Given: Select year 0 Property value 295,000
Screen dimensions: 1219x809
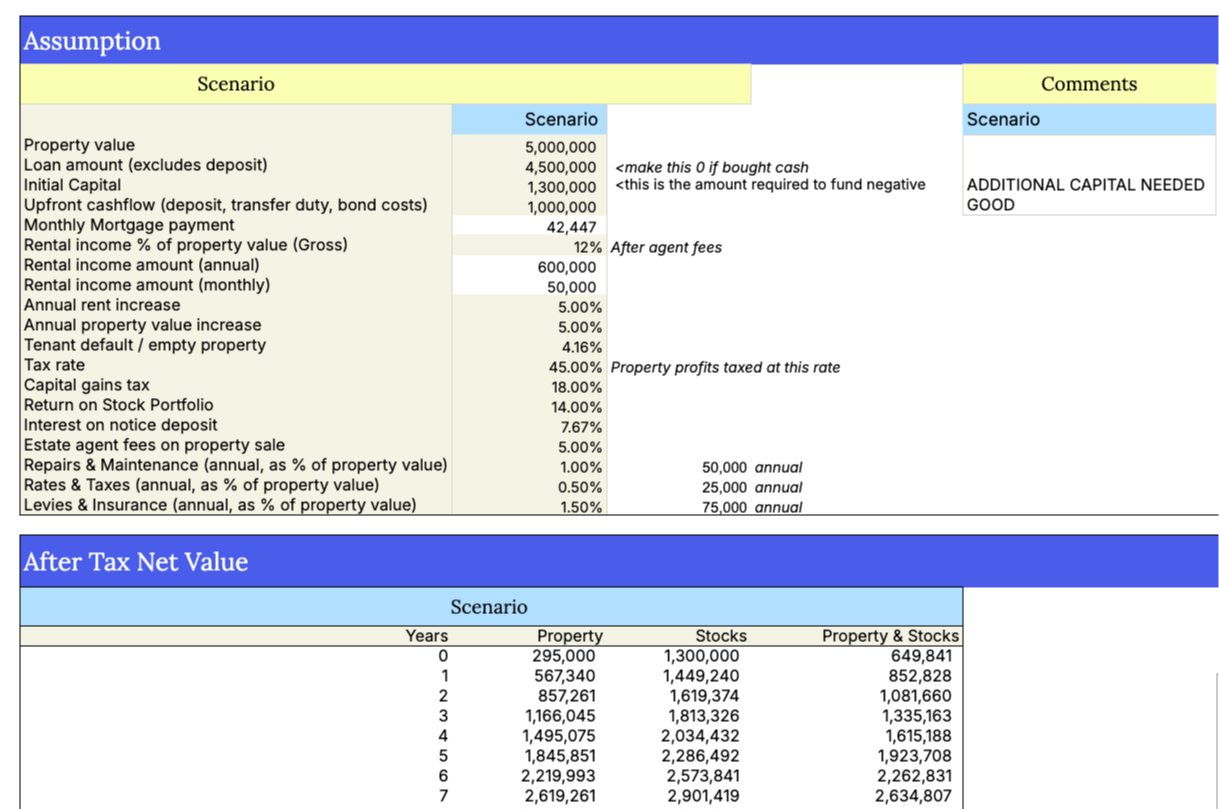Looking at the screenshot, I should pos(563,656).
